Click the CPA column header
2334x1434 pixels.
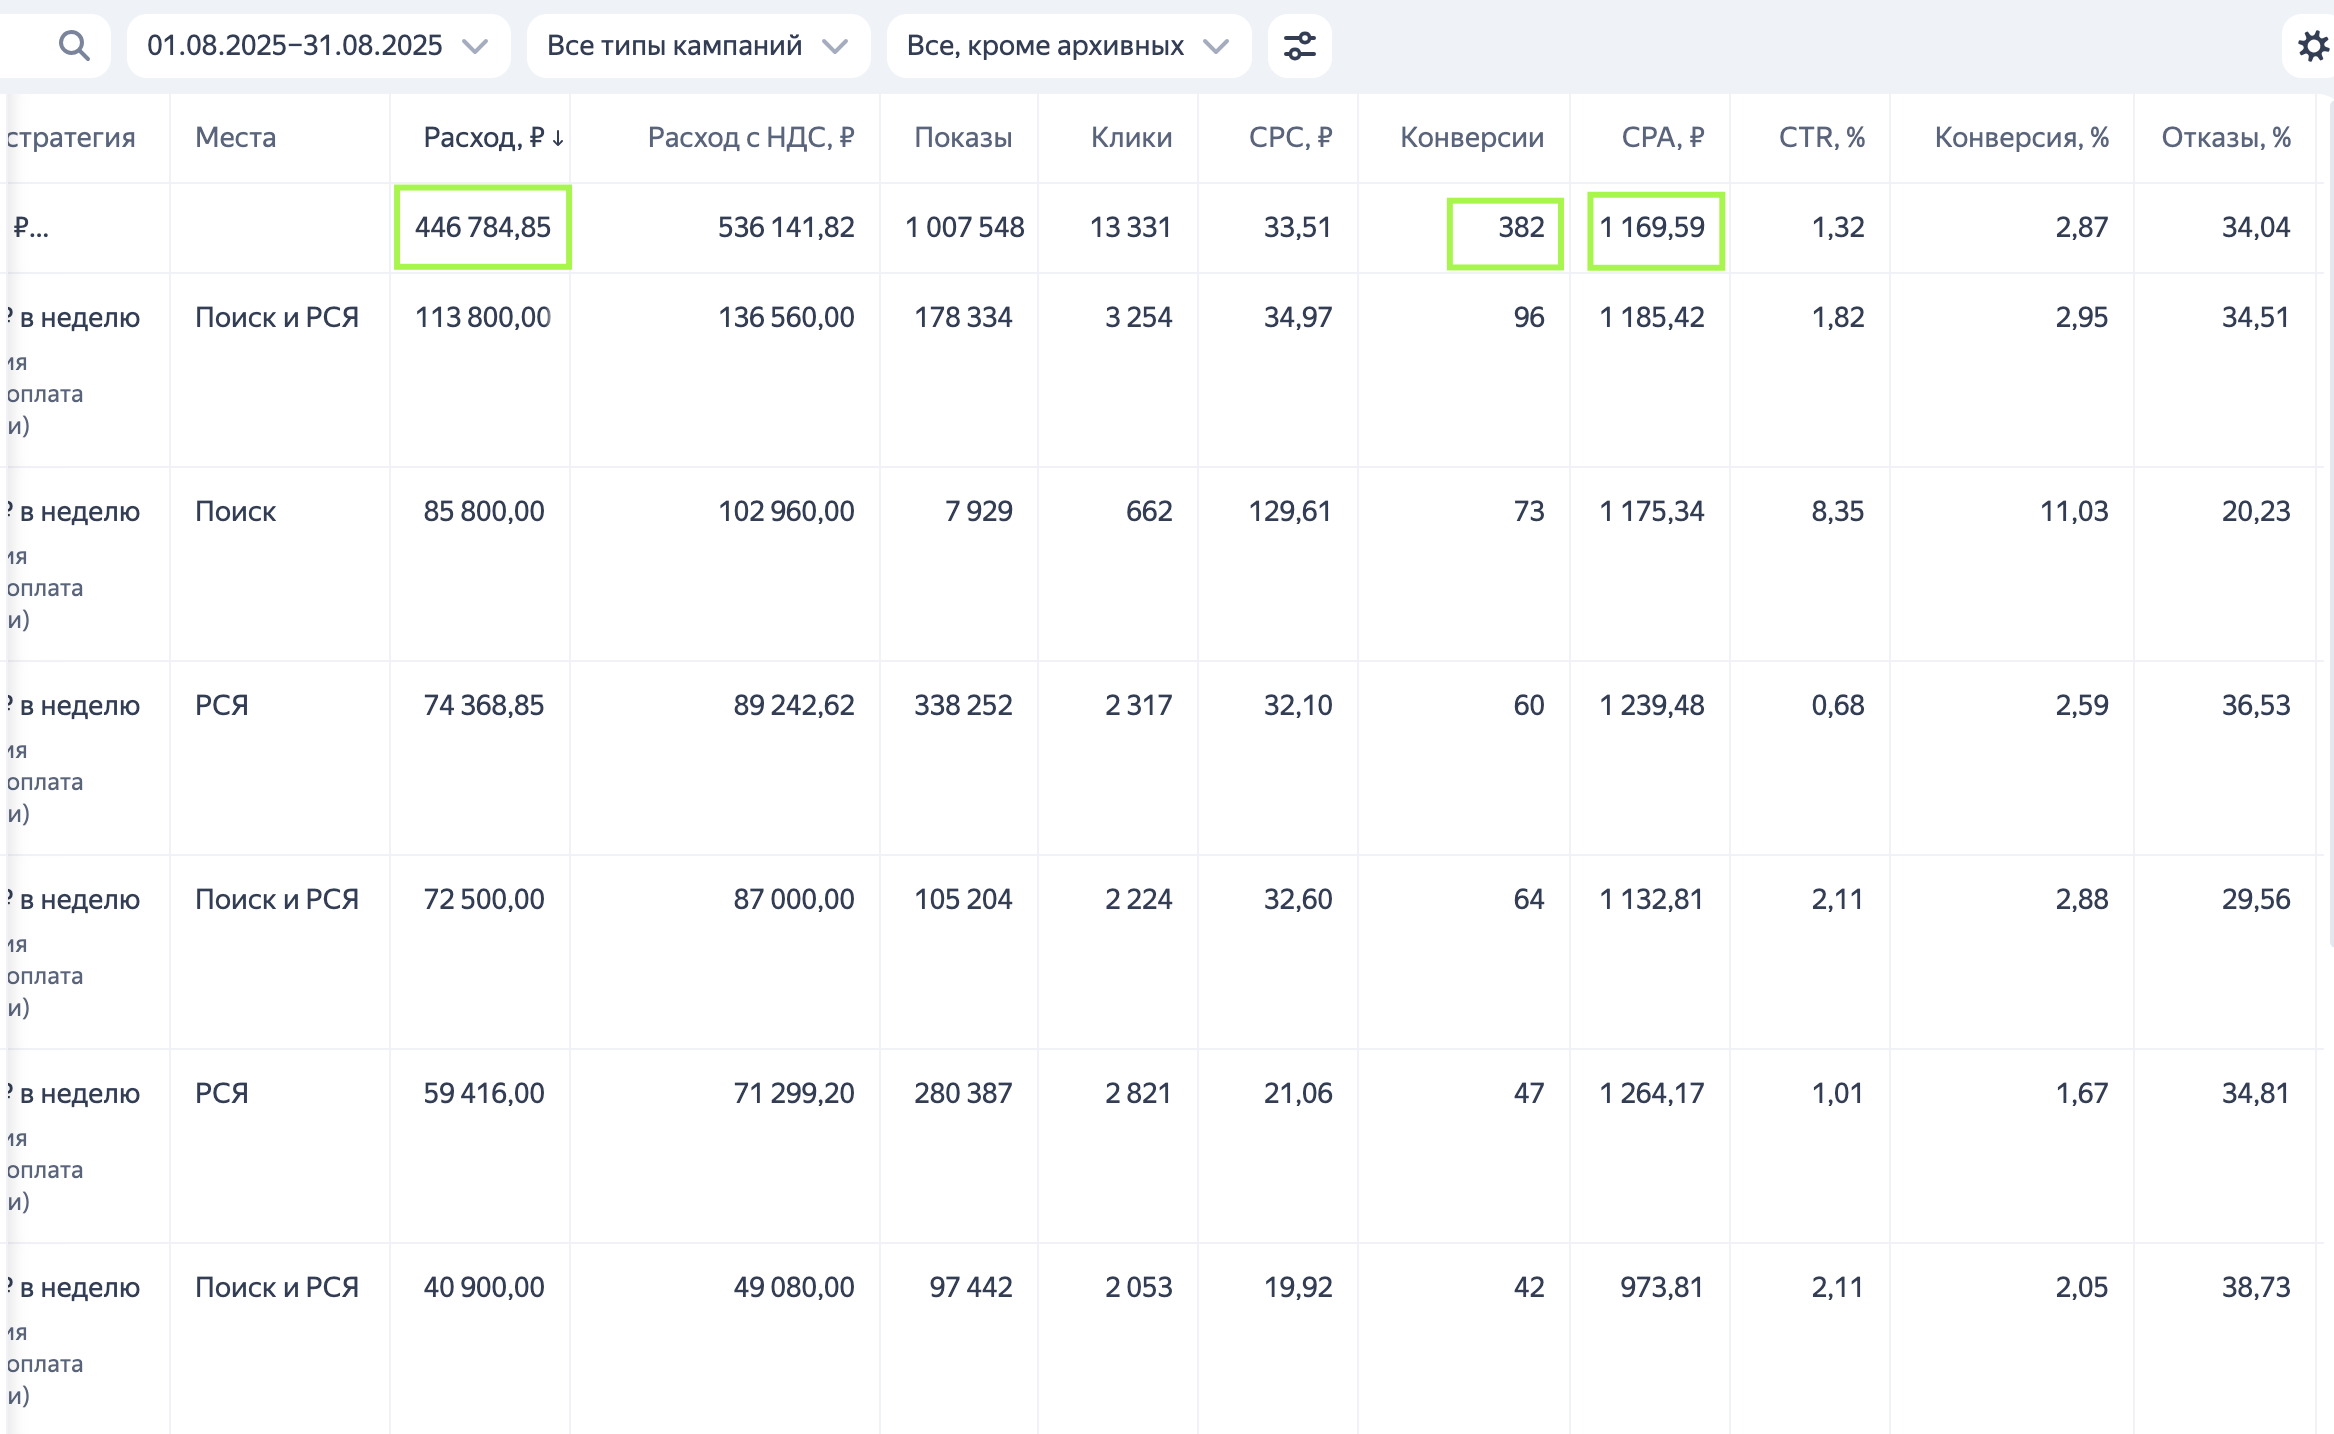1662,138
